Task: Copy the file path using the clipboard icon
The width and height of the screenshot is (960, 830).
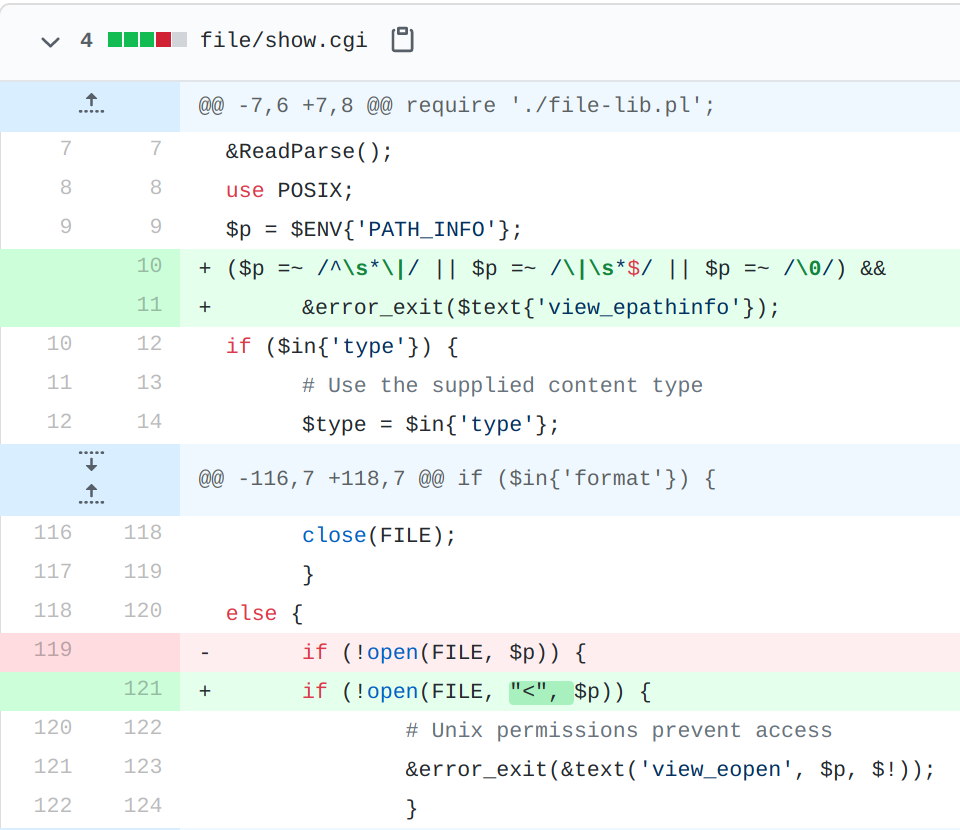Action: tap(402, 40)
